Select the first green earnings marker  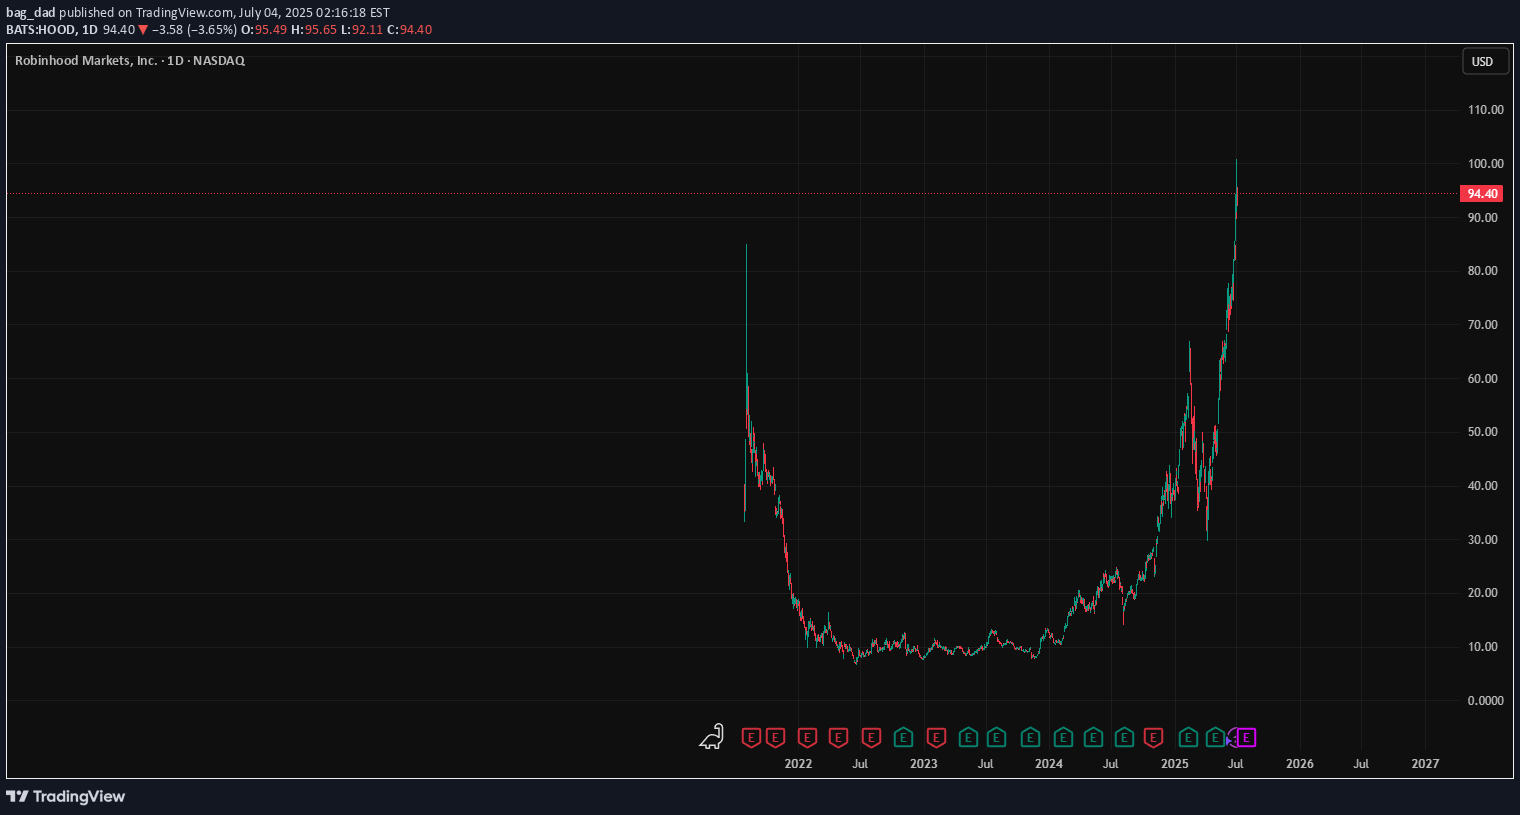click(903, 738)
